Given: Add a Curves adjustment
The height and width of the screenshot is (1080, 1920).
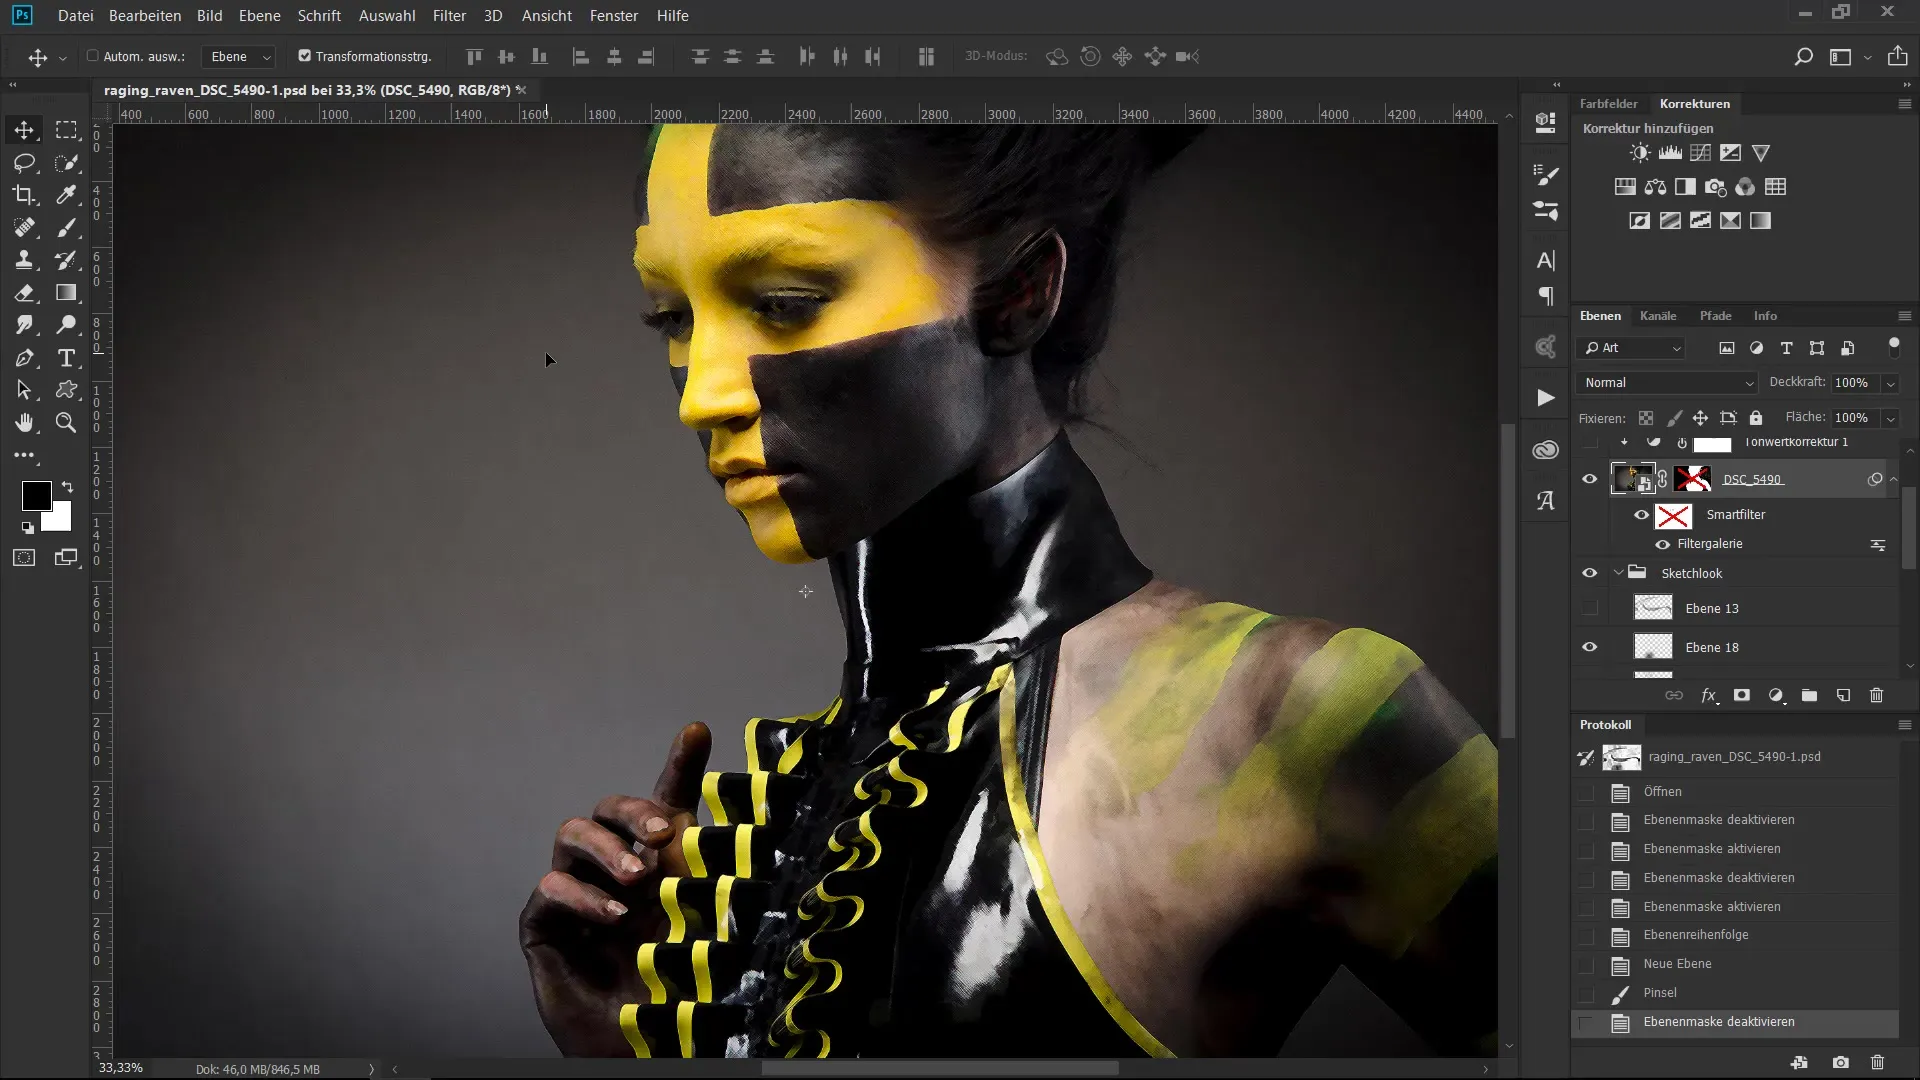Looking at the screenshot, I should 1700,153.
